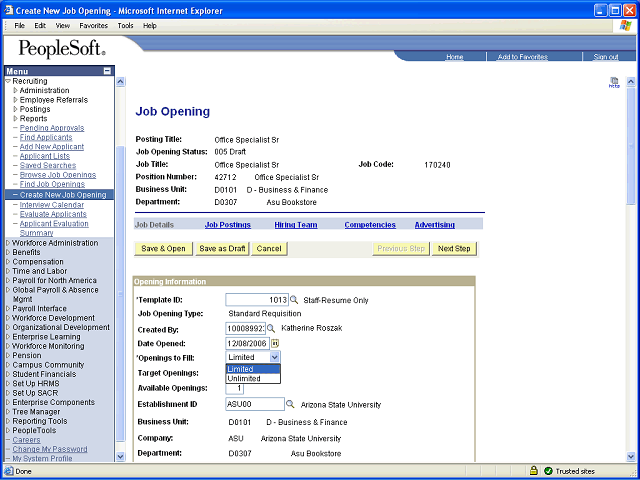This screenshot has width=640, height=480.
Task: Open Pending Approvals link
Action: pos(52,128)
